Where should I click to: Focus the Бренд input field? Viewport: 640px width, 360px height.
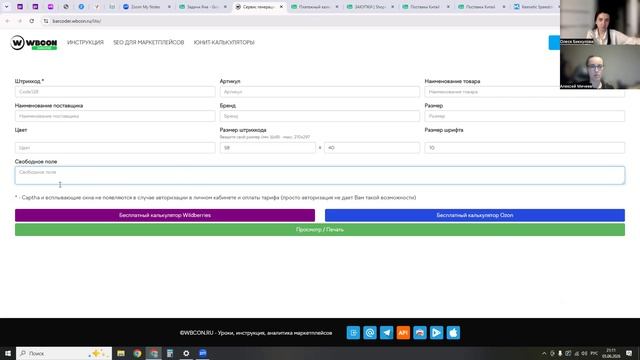pyautogui.click(x=320, y=116)
